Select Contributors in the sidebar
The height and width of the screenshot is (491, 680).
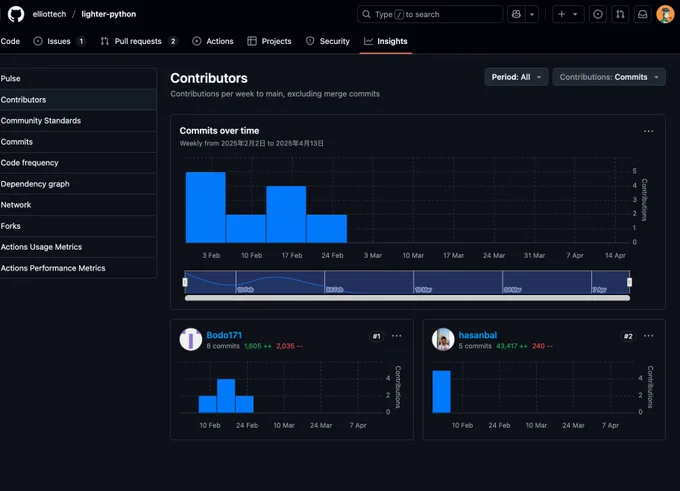point(78,100)
